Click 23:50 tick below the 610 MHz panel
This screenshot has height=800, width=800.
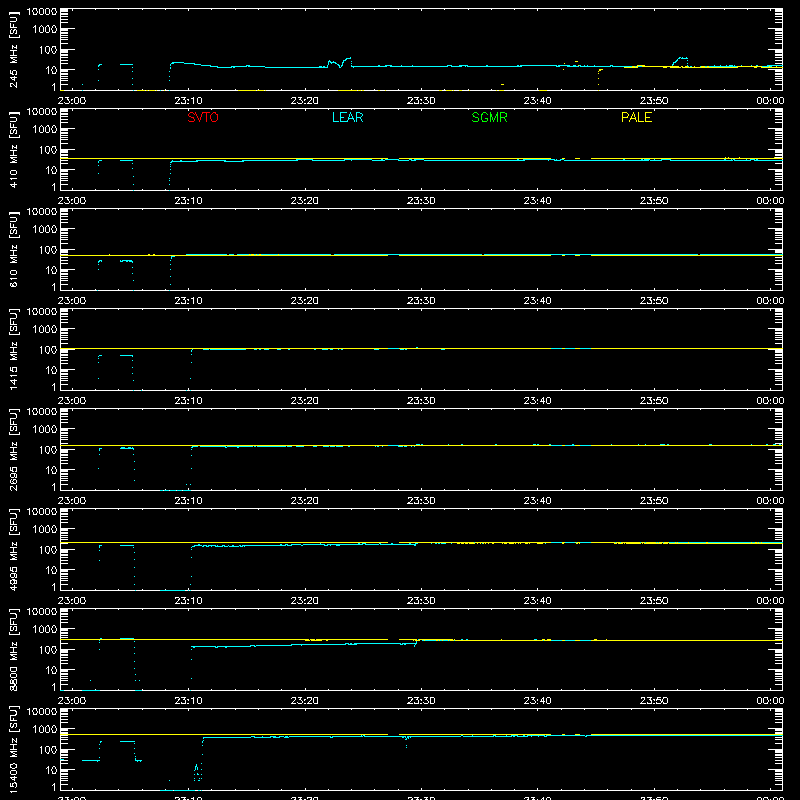(x=654, y=301)
